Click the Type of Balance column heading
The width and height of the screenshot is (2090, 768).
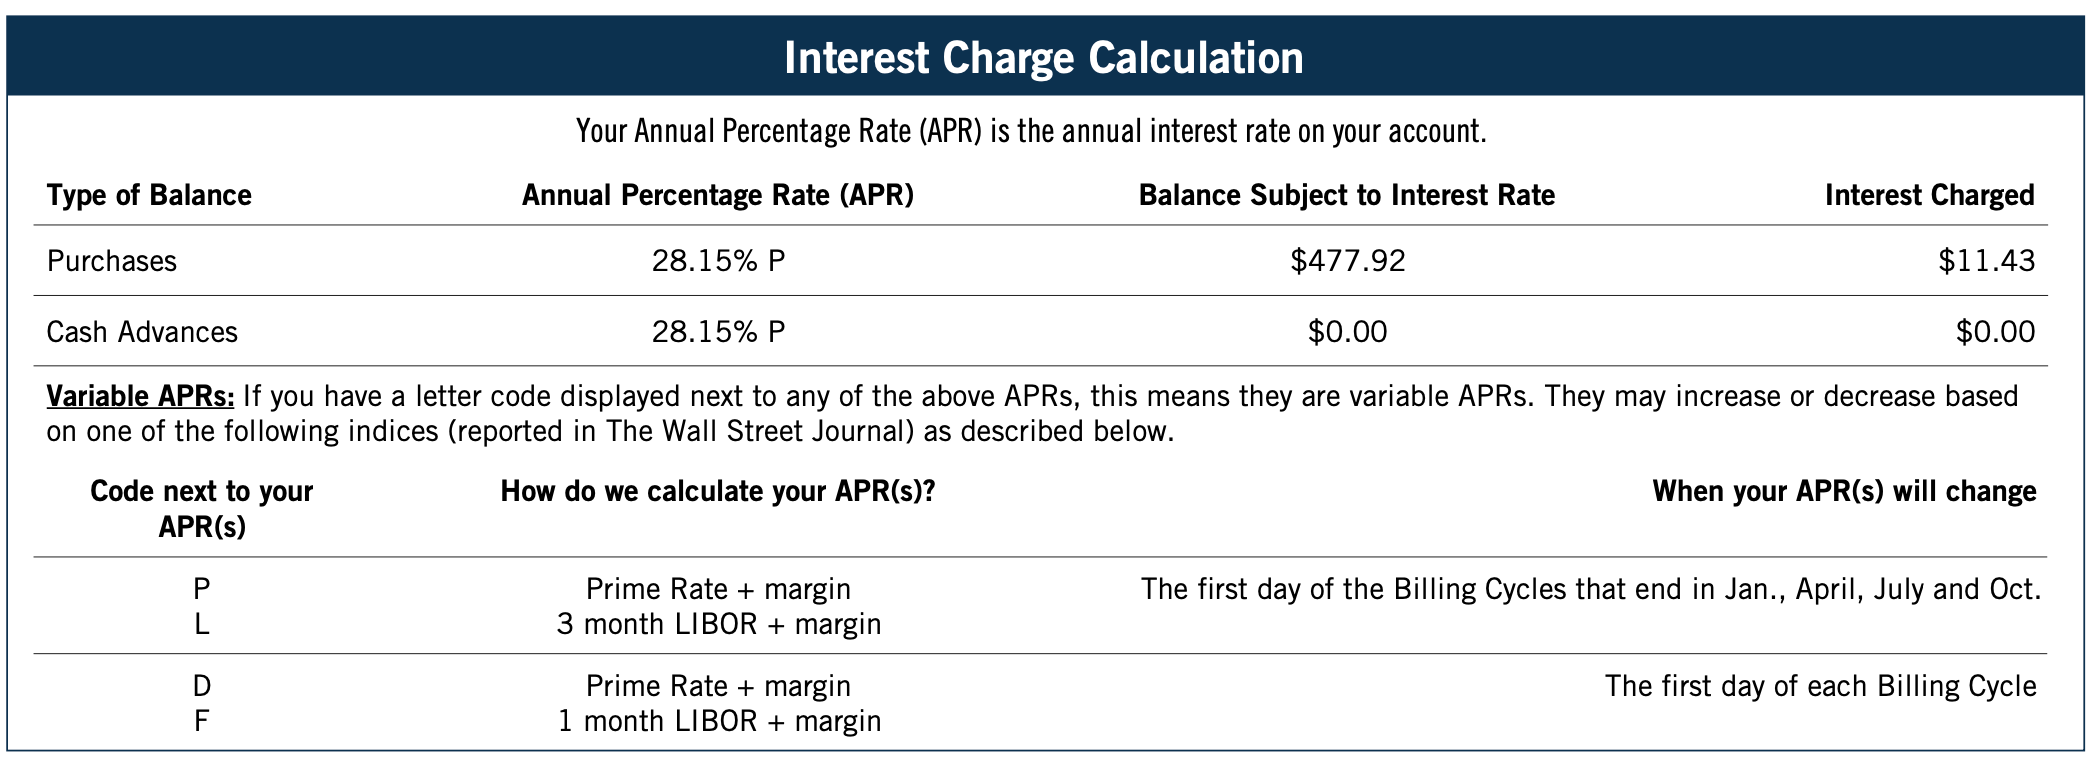coord(149,195)
